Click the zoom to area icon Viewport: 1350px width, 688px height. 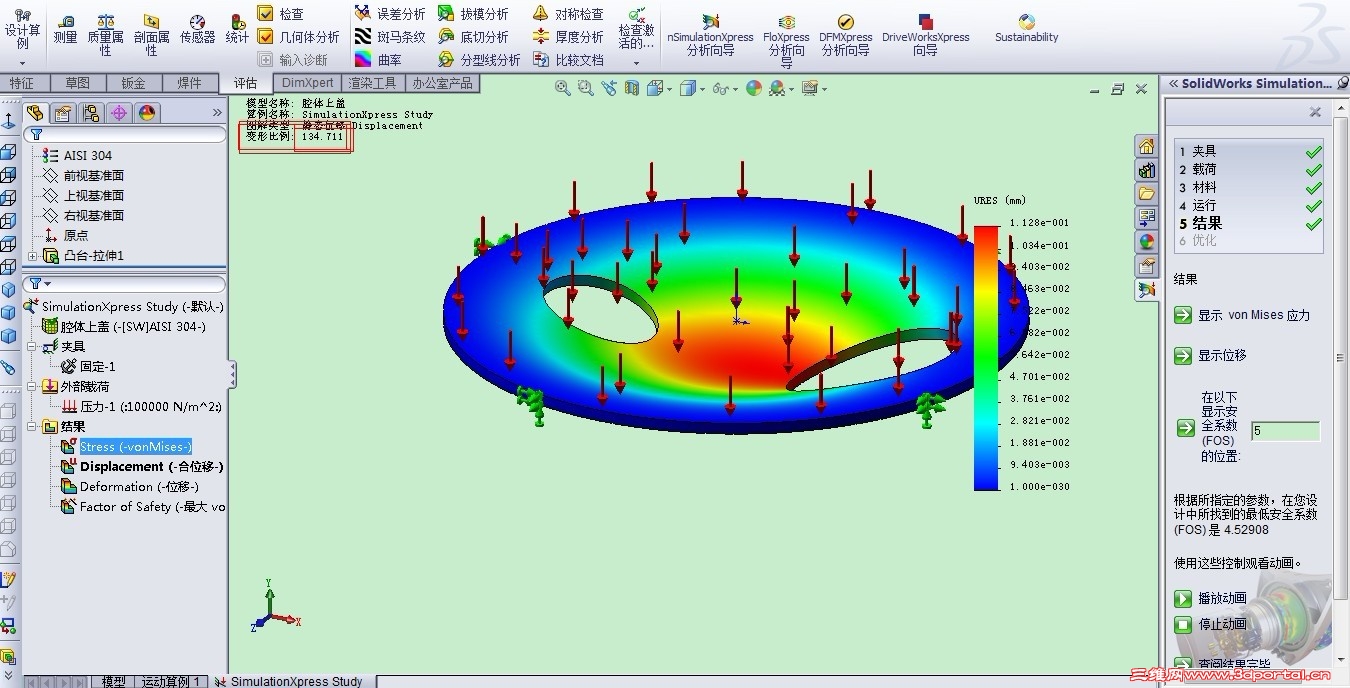585,89
